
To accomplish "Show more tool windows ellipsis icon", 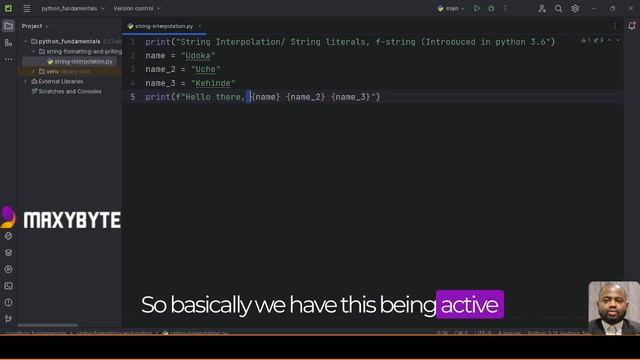I will (8, 59).
